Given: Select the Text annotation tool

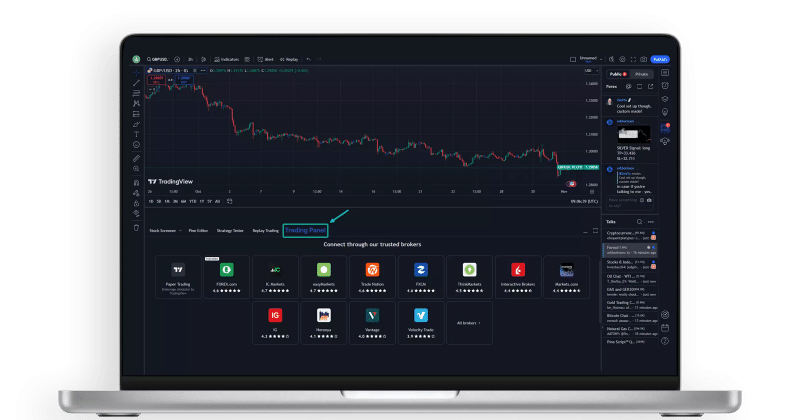Looking at the screenshot, I should (x=136, y=134).
